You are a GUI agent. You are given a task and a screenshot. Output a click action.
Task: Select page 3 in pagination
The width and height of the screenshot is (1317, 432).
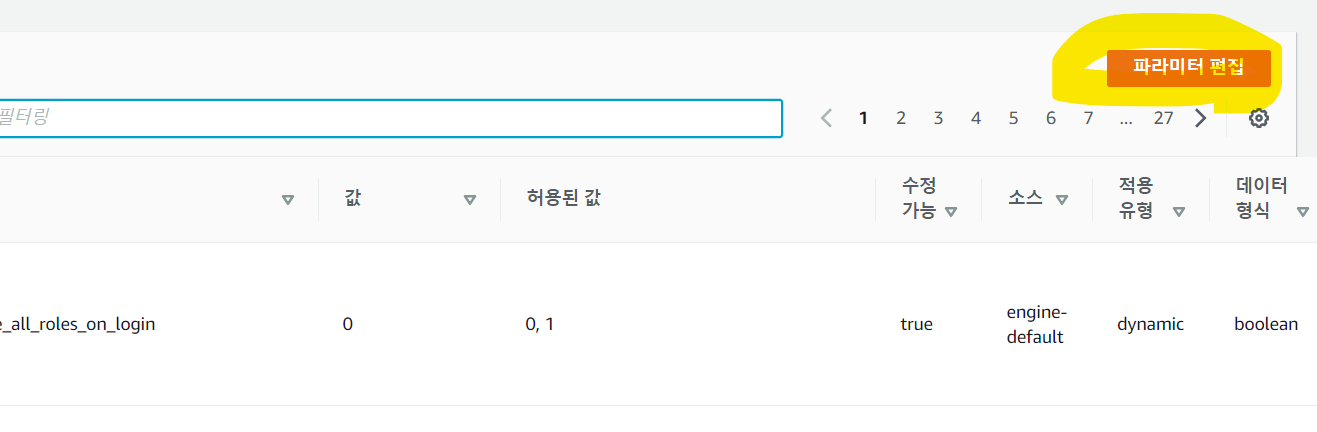(938, 118)
